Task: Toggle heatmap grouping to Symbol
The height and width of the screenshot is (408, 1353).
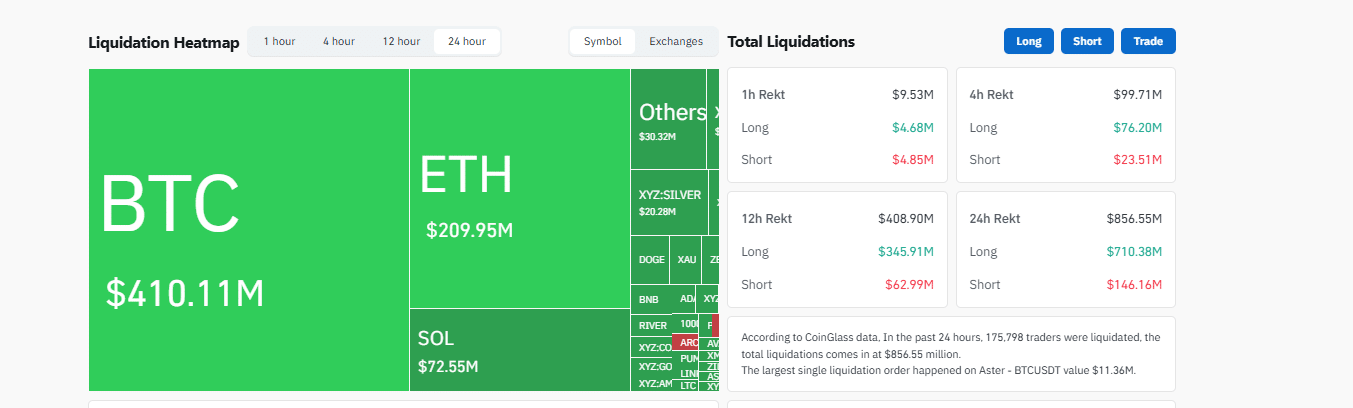Action: pos(602,42)
